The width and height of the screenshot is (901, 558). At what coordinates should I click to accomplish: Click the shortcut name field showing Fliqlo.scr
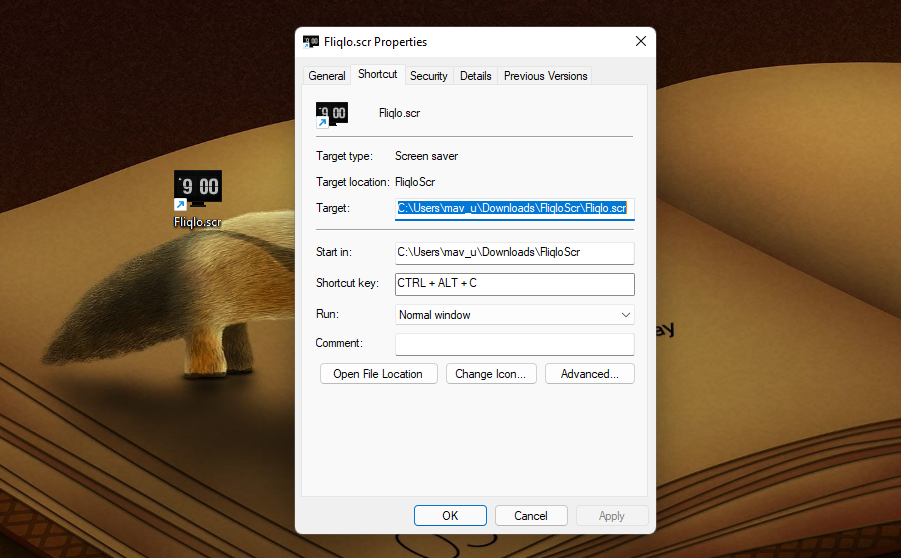click(x=400, y=113)
